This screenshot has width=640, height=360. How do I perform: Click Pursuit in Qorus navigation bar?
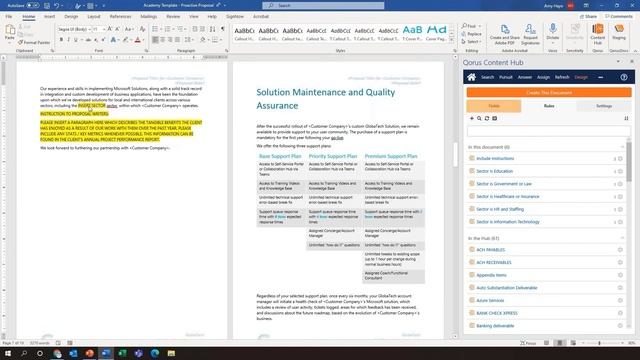pyautogui.click(x=505, y=77)
